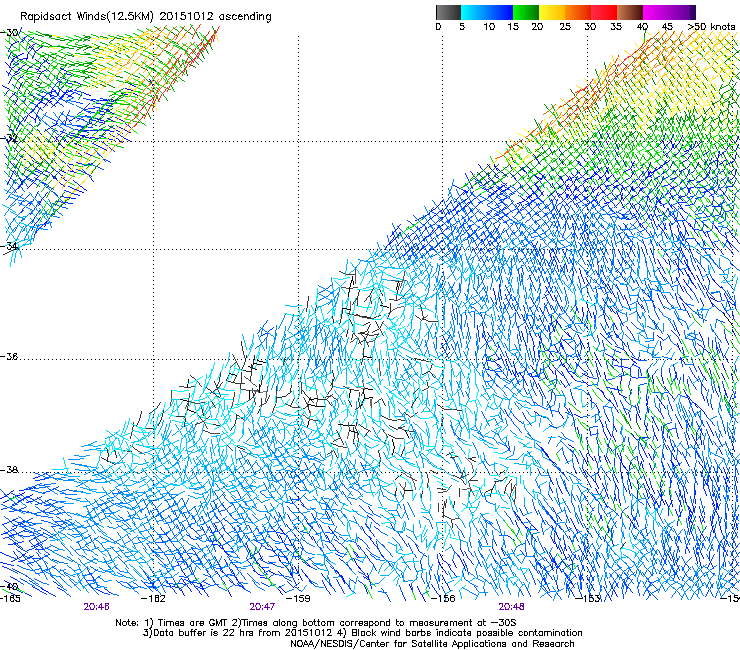
Task: Click the gray 0–5 knots color bar segment
Action: coord(448,12)
